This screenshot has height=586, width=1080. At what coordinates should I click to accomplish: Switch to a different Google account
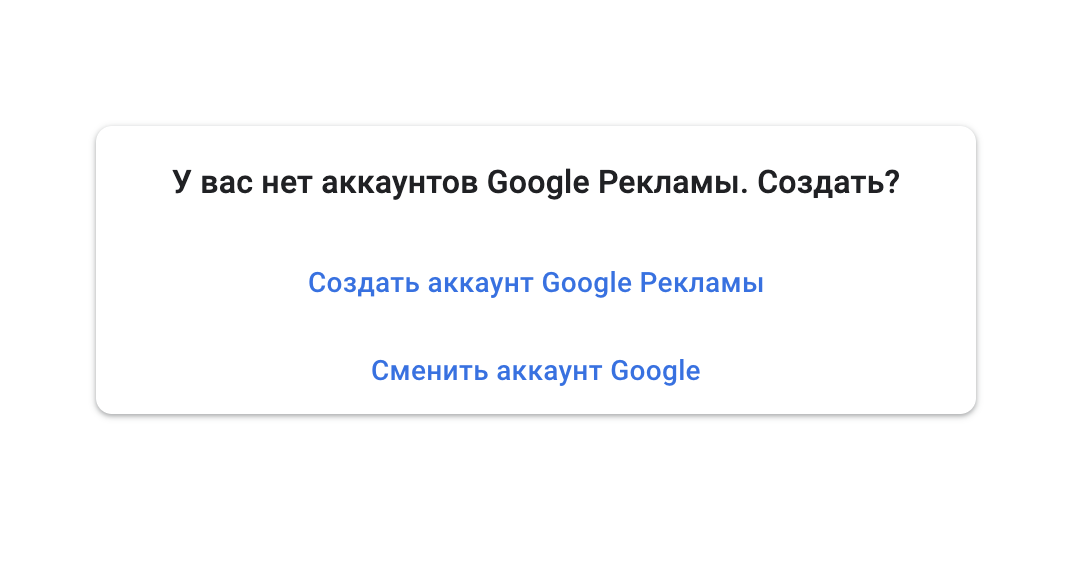(x=536, y=370)
